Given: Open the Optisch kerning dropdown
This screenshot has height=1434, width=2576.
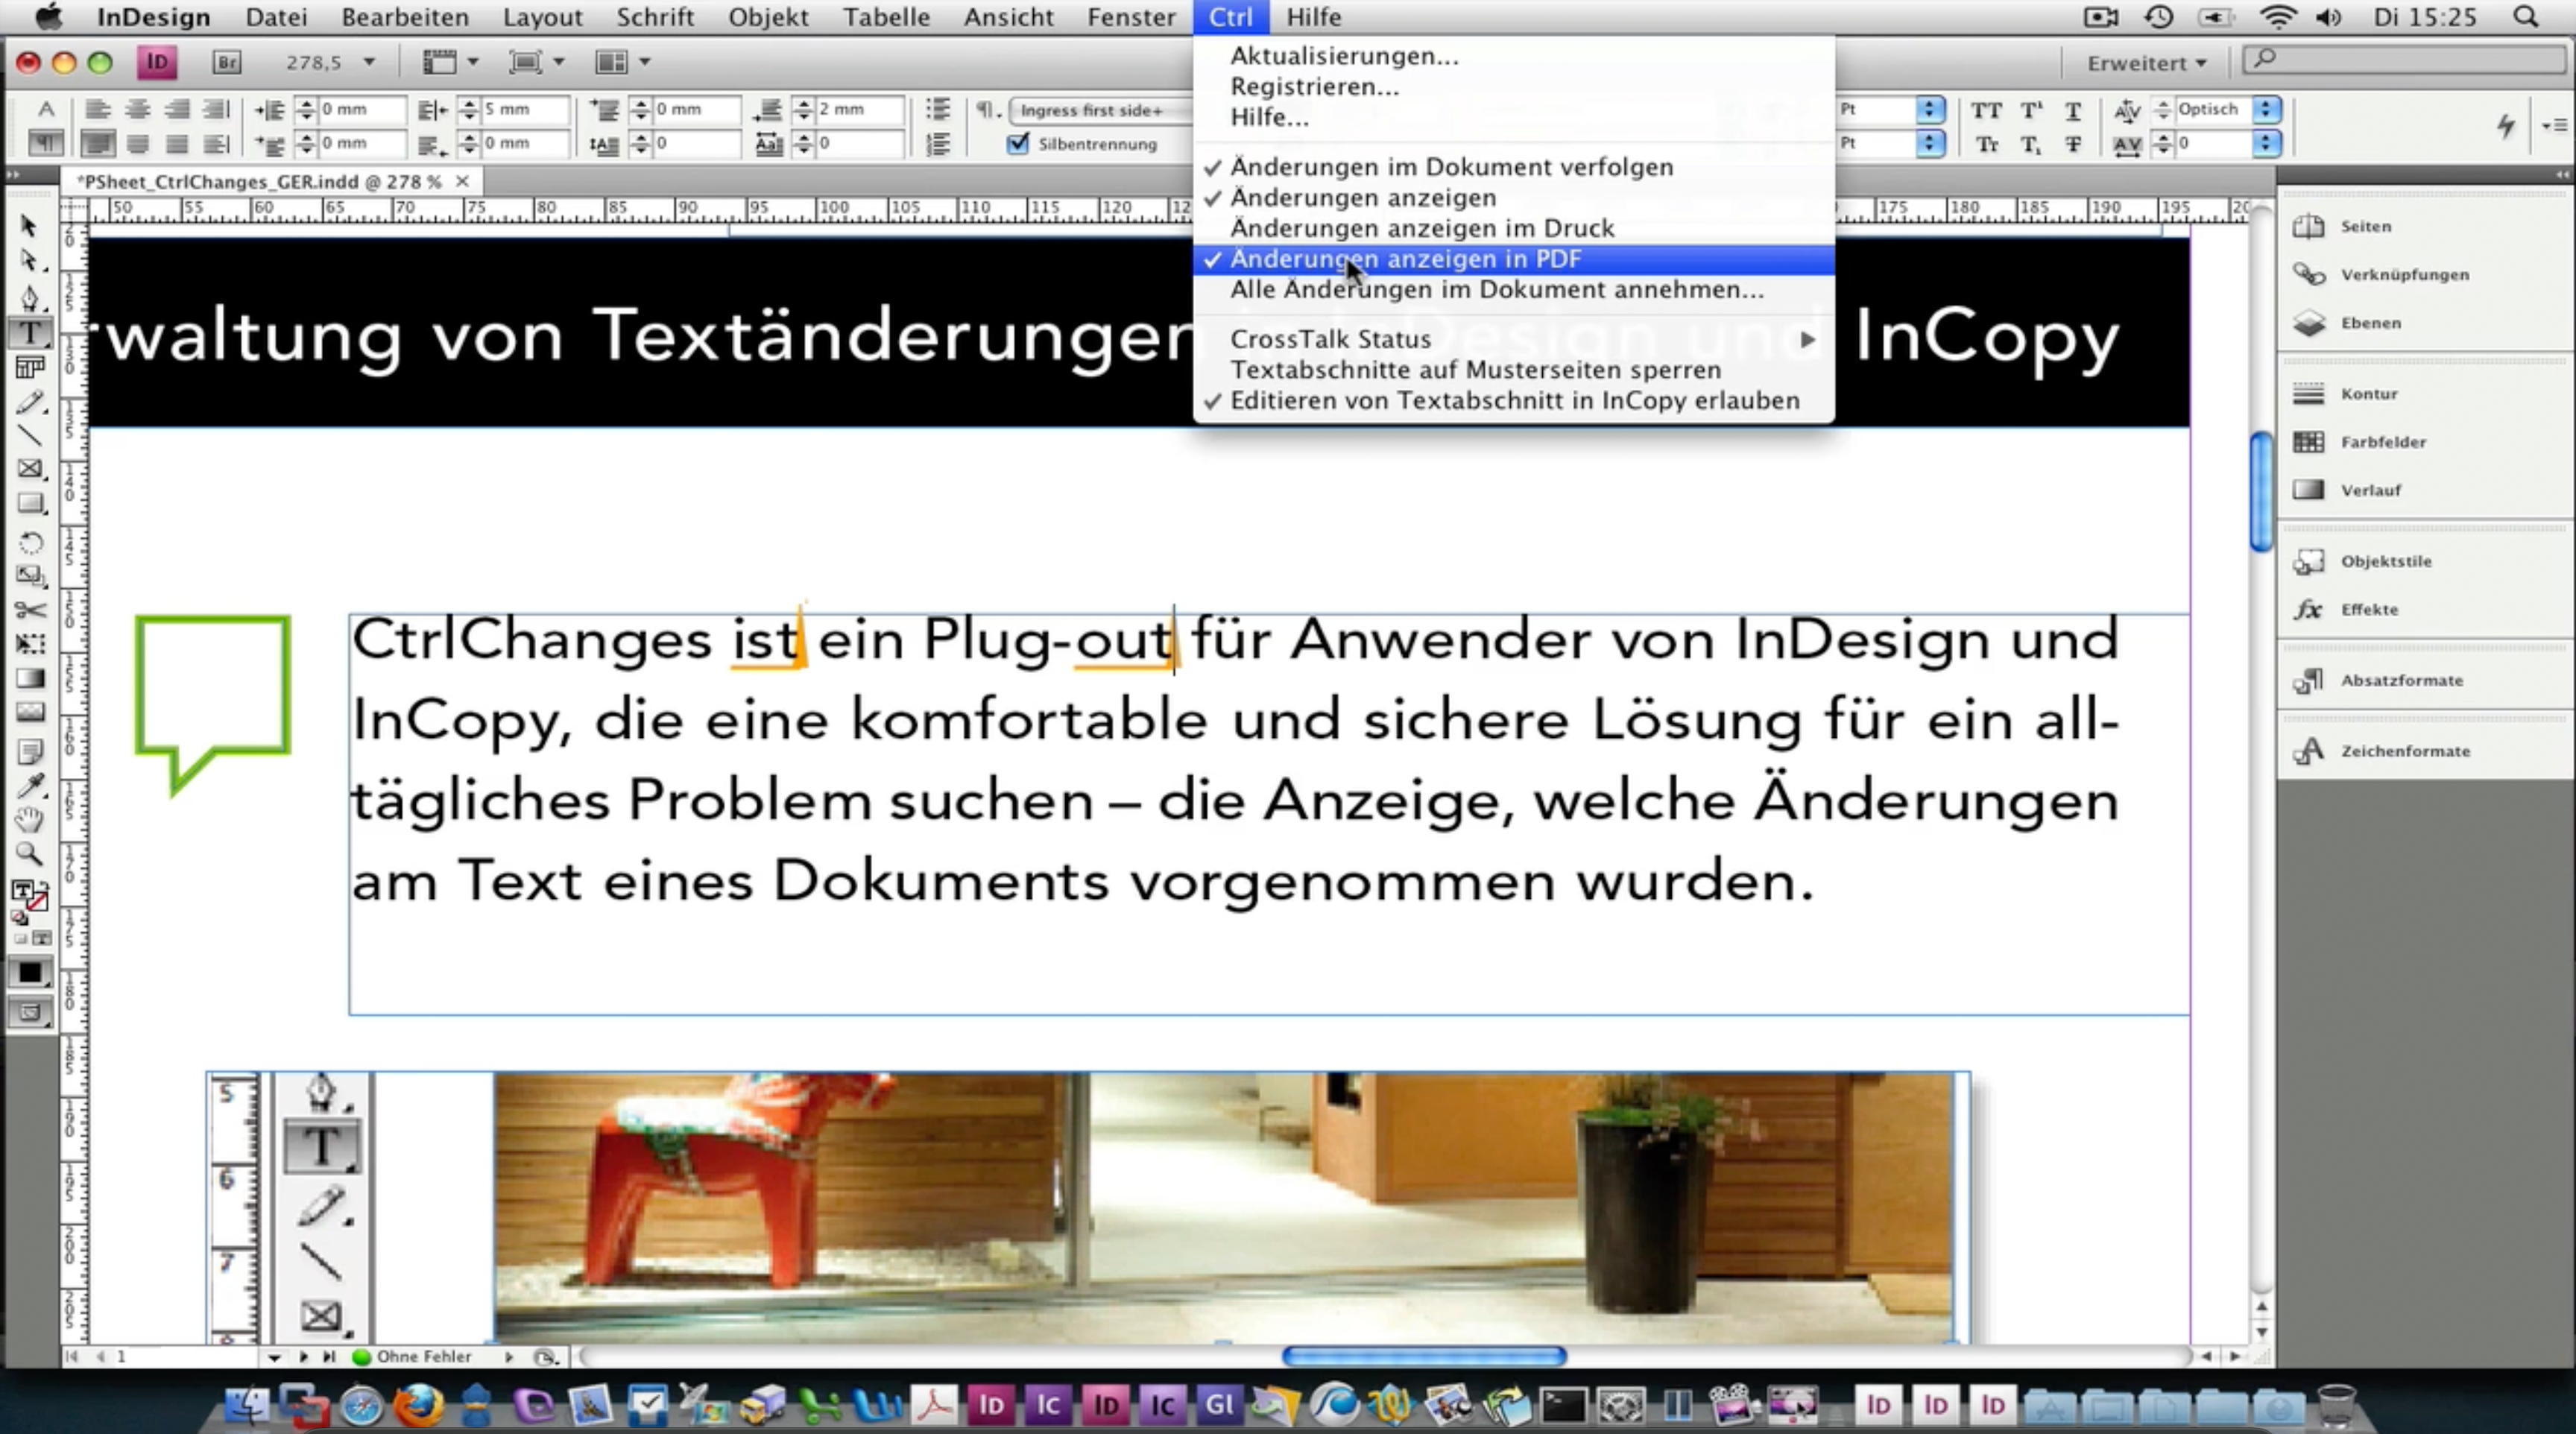Looking at the screenshot, I should coord(2267,109).
